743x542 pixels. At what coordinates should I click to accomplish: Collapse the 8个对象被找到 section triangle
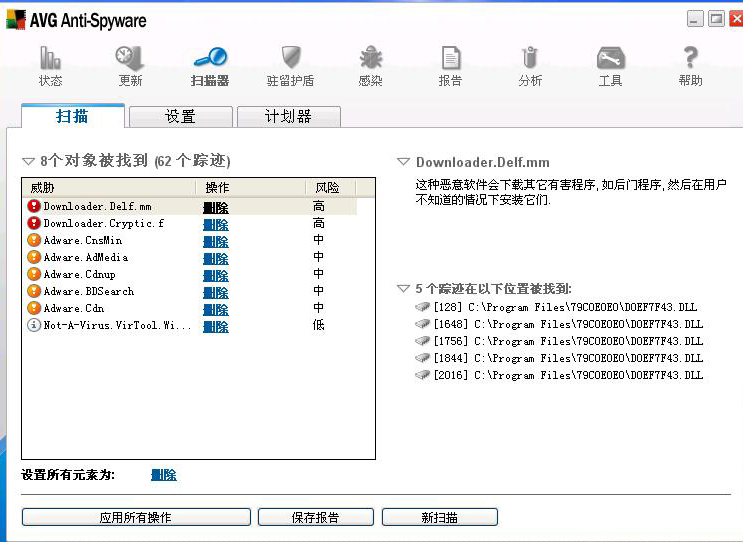pyautogui.click(x=28, y=162)
